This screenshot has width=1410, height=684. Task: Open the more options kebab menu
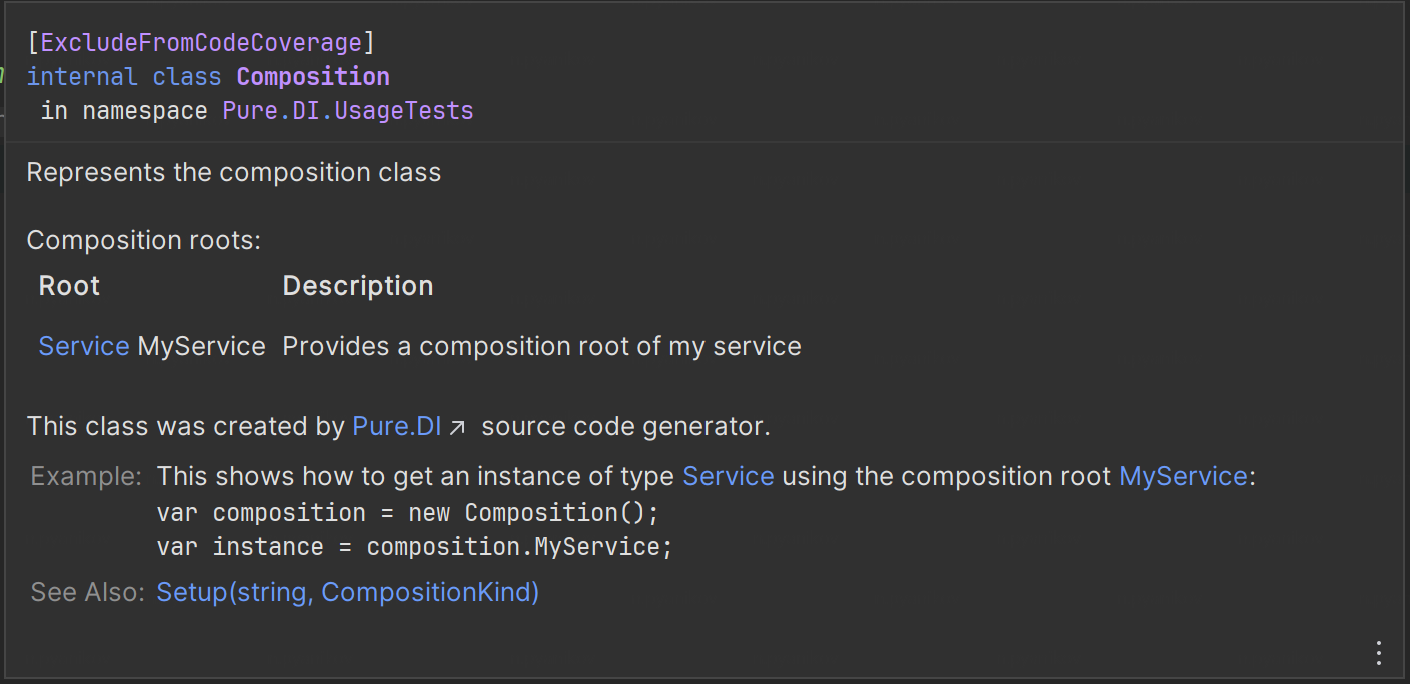click(x=1378, y=653)
